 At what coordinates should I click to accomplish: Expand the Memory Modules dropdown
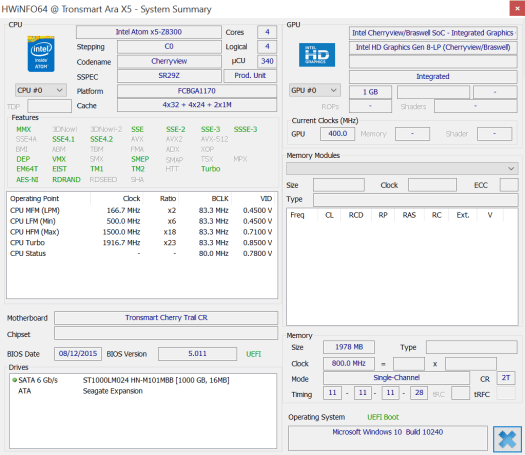(x=402, y=168)
